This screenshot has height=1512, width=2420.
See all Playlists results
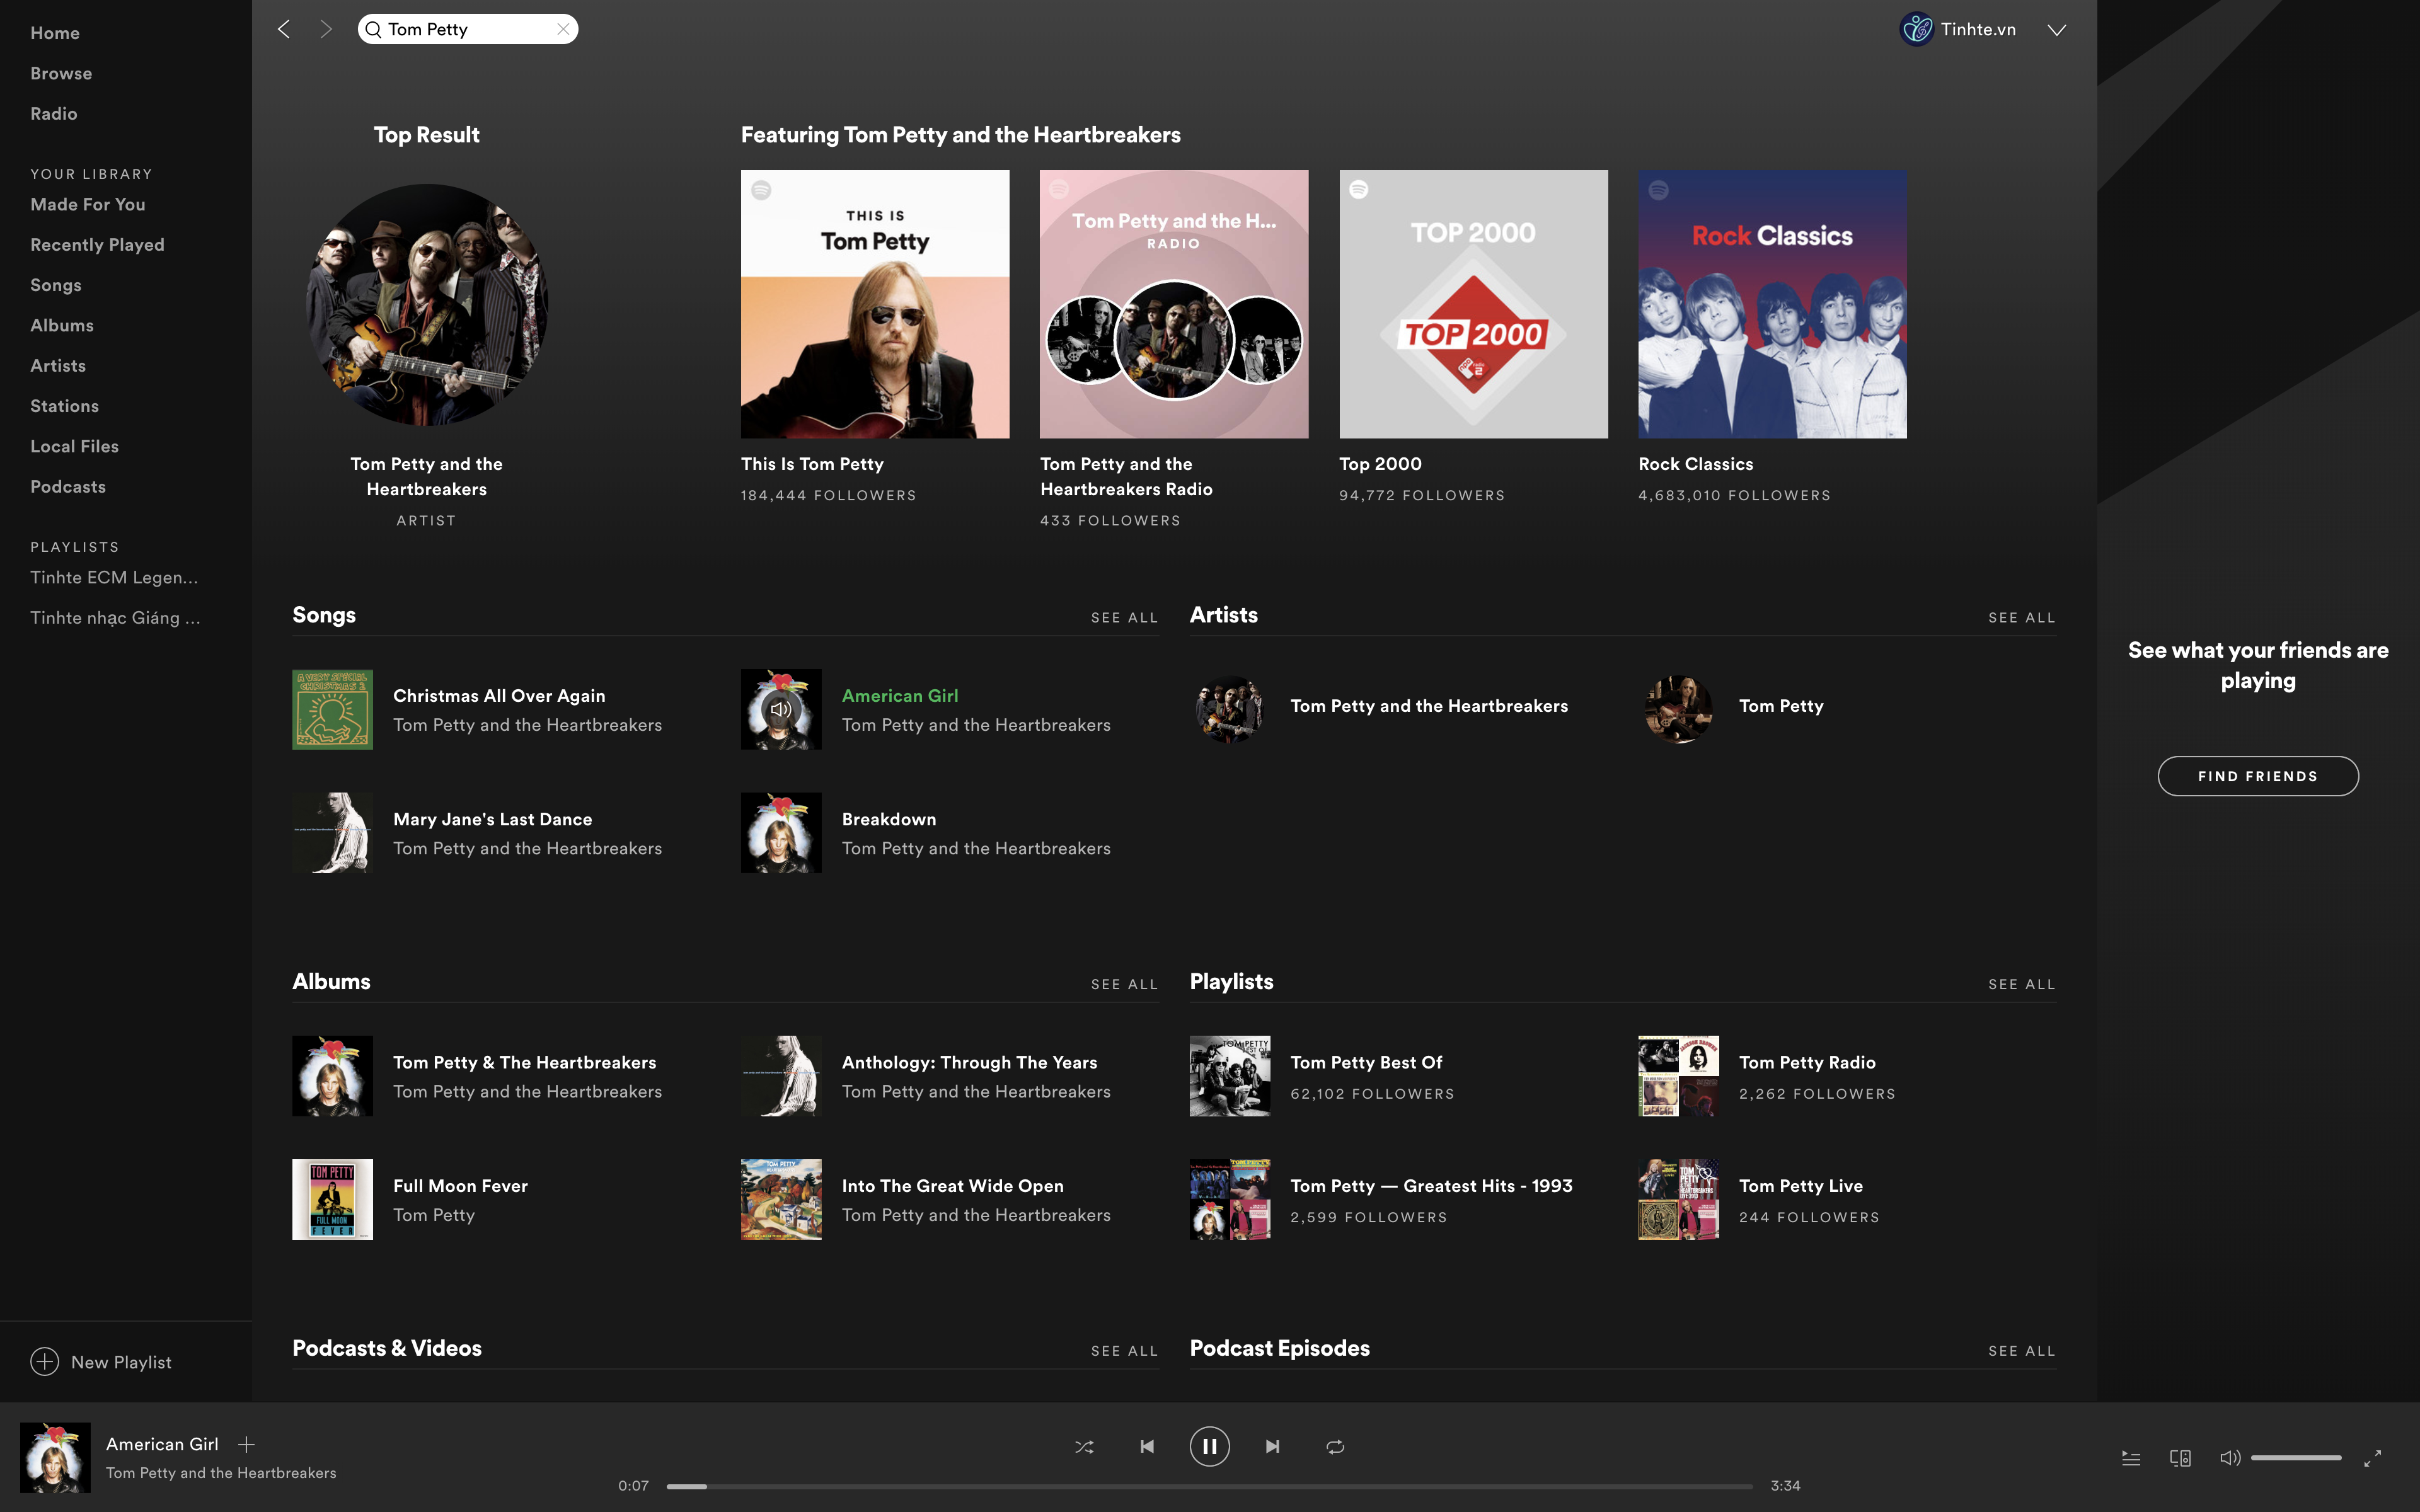click(2021, 985)
